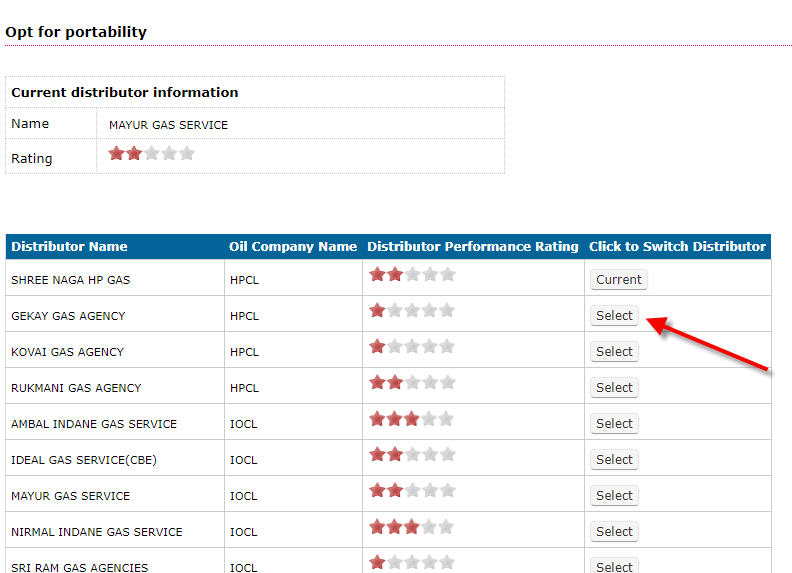
Task: Click Select for SRI RAM GAS AGENCIES
Action: [x=614, y=566]
